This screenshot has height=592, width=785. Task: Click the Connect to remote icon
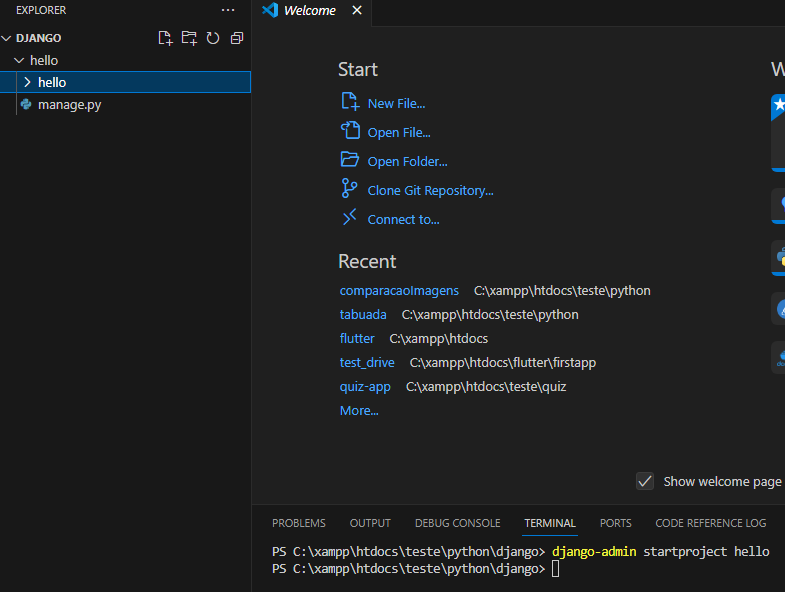(x=349, y=218)
